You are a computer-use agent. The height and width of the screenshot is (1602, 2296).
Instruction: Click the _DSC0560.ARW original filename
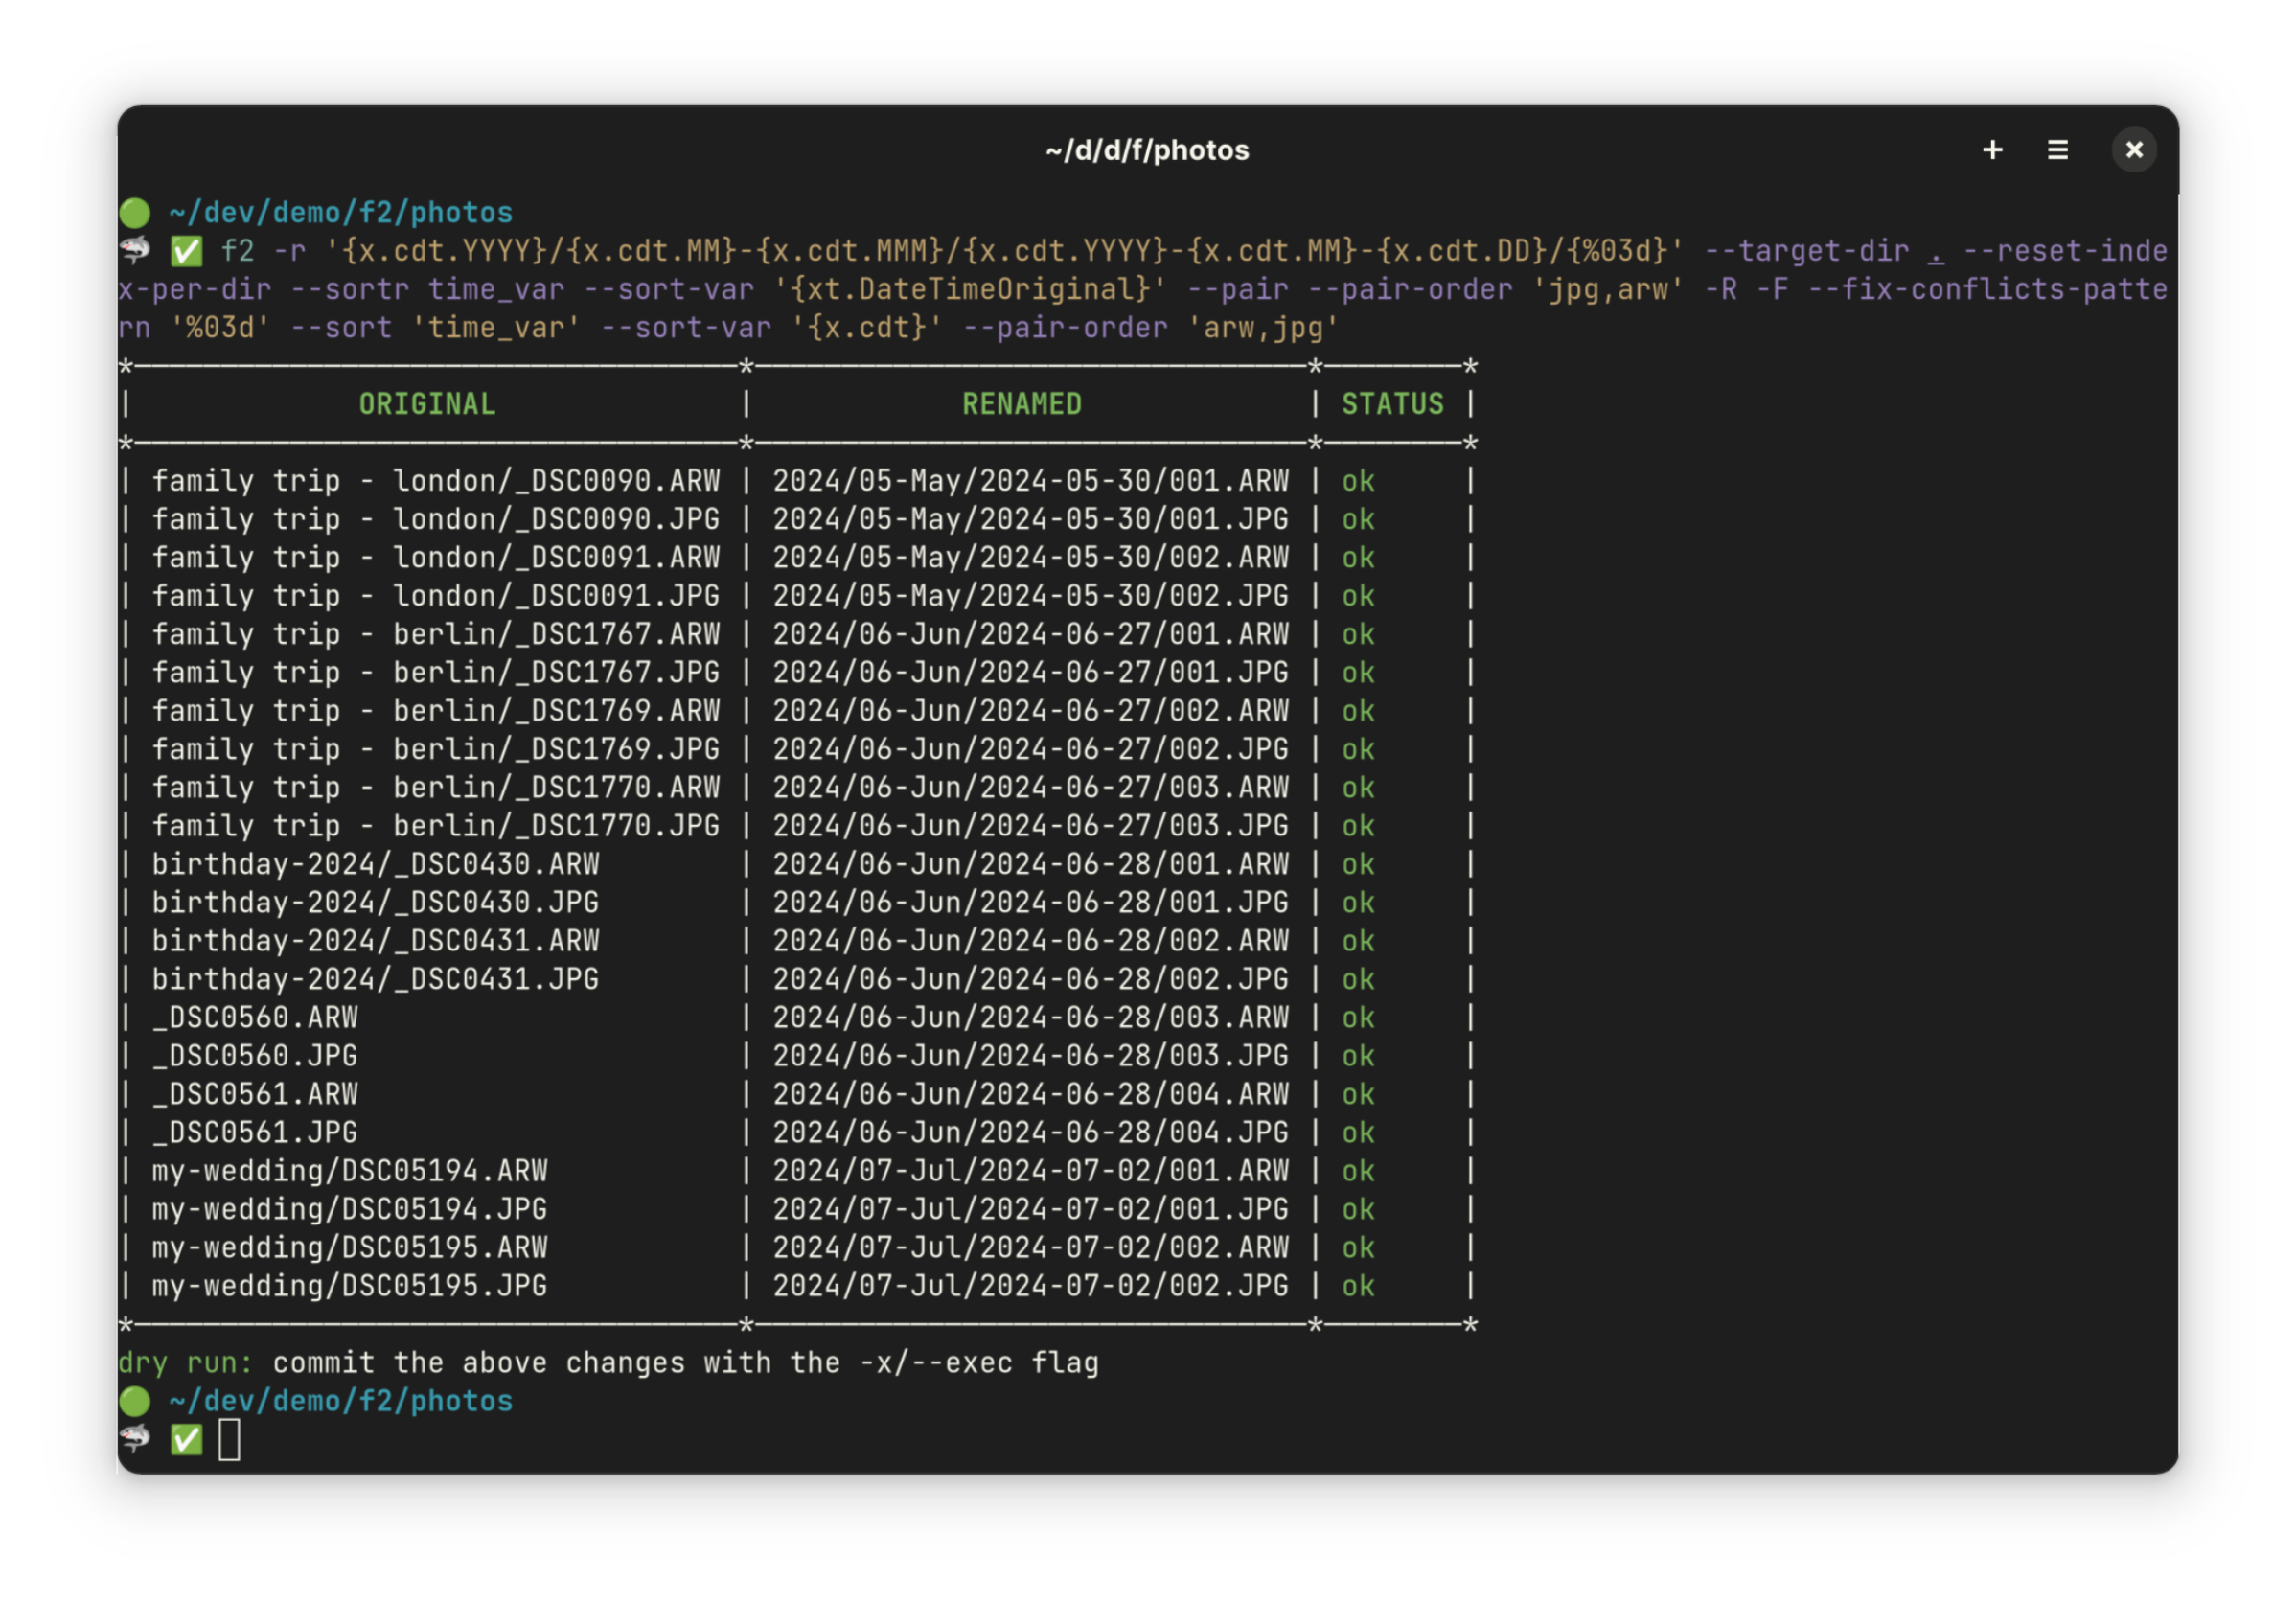tap(255, 1017)
